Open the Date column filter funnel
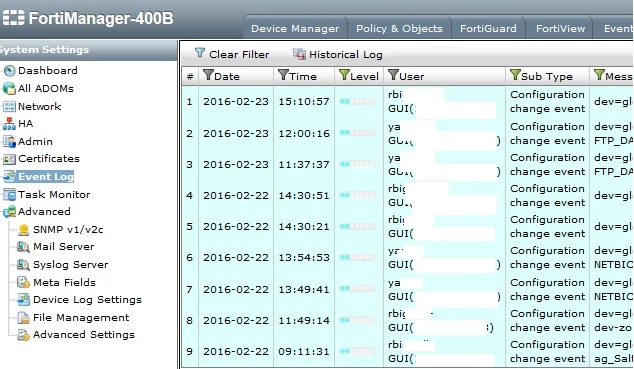This screenshot has height=369, width=634. 208,75
